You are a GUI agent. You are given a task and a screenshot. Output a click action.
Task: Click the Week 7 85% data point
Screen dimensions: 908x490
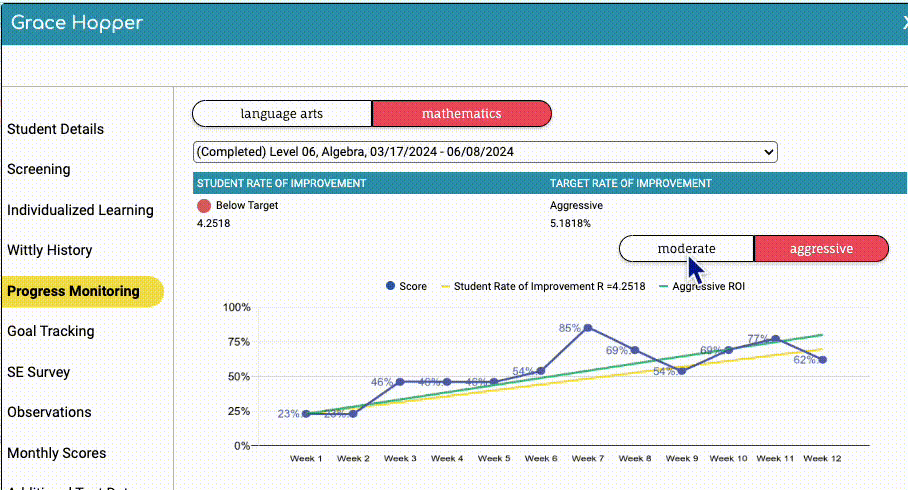(588, 328)
